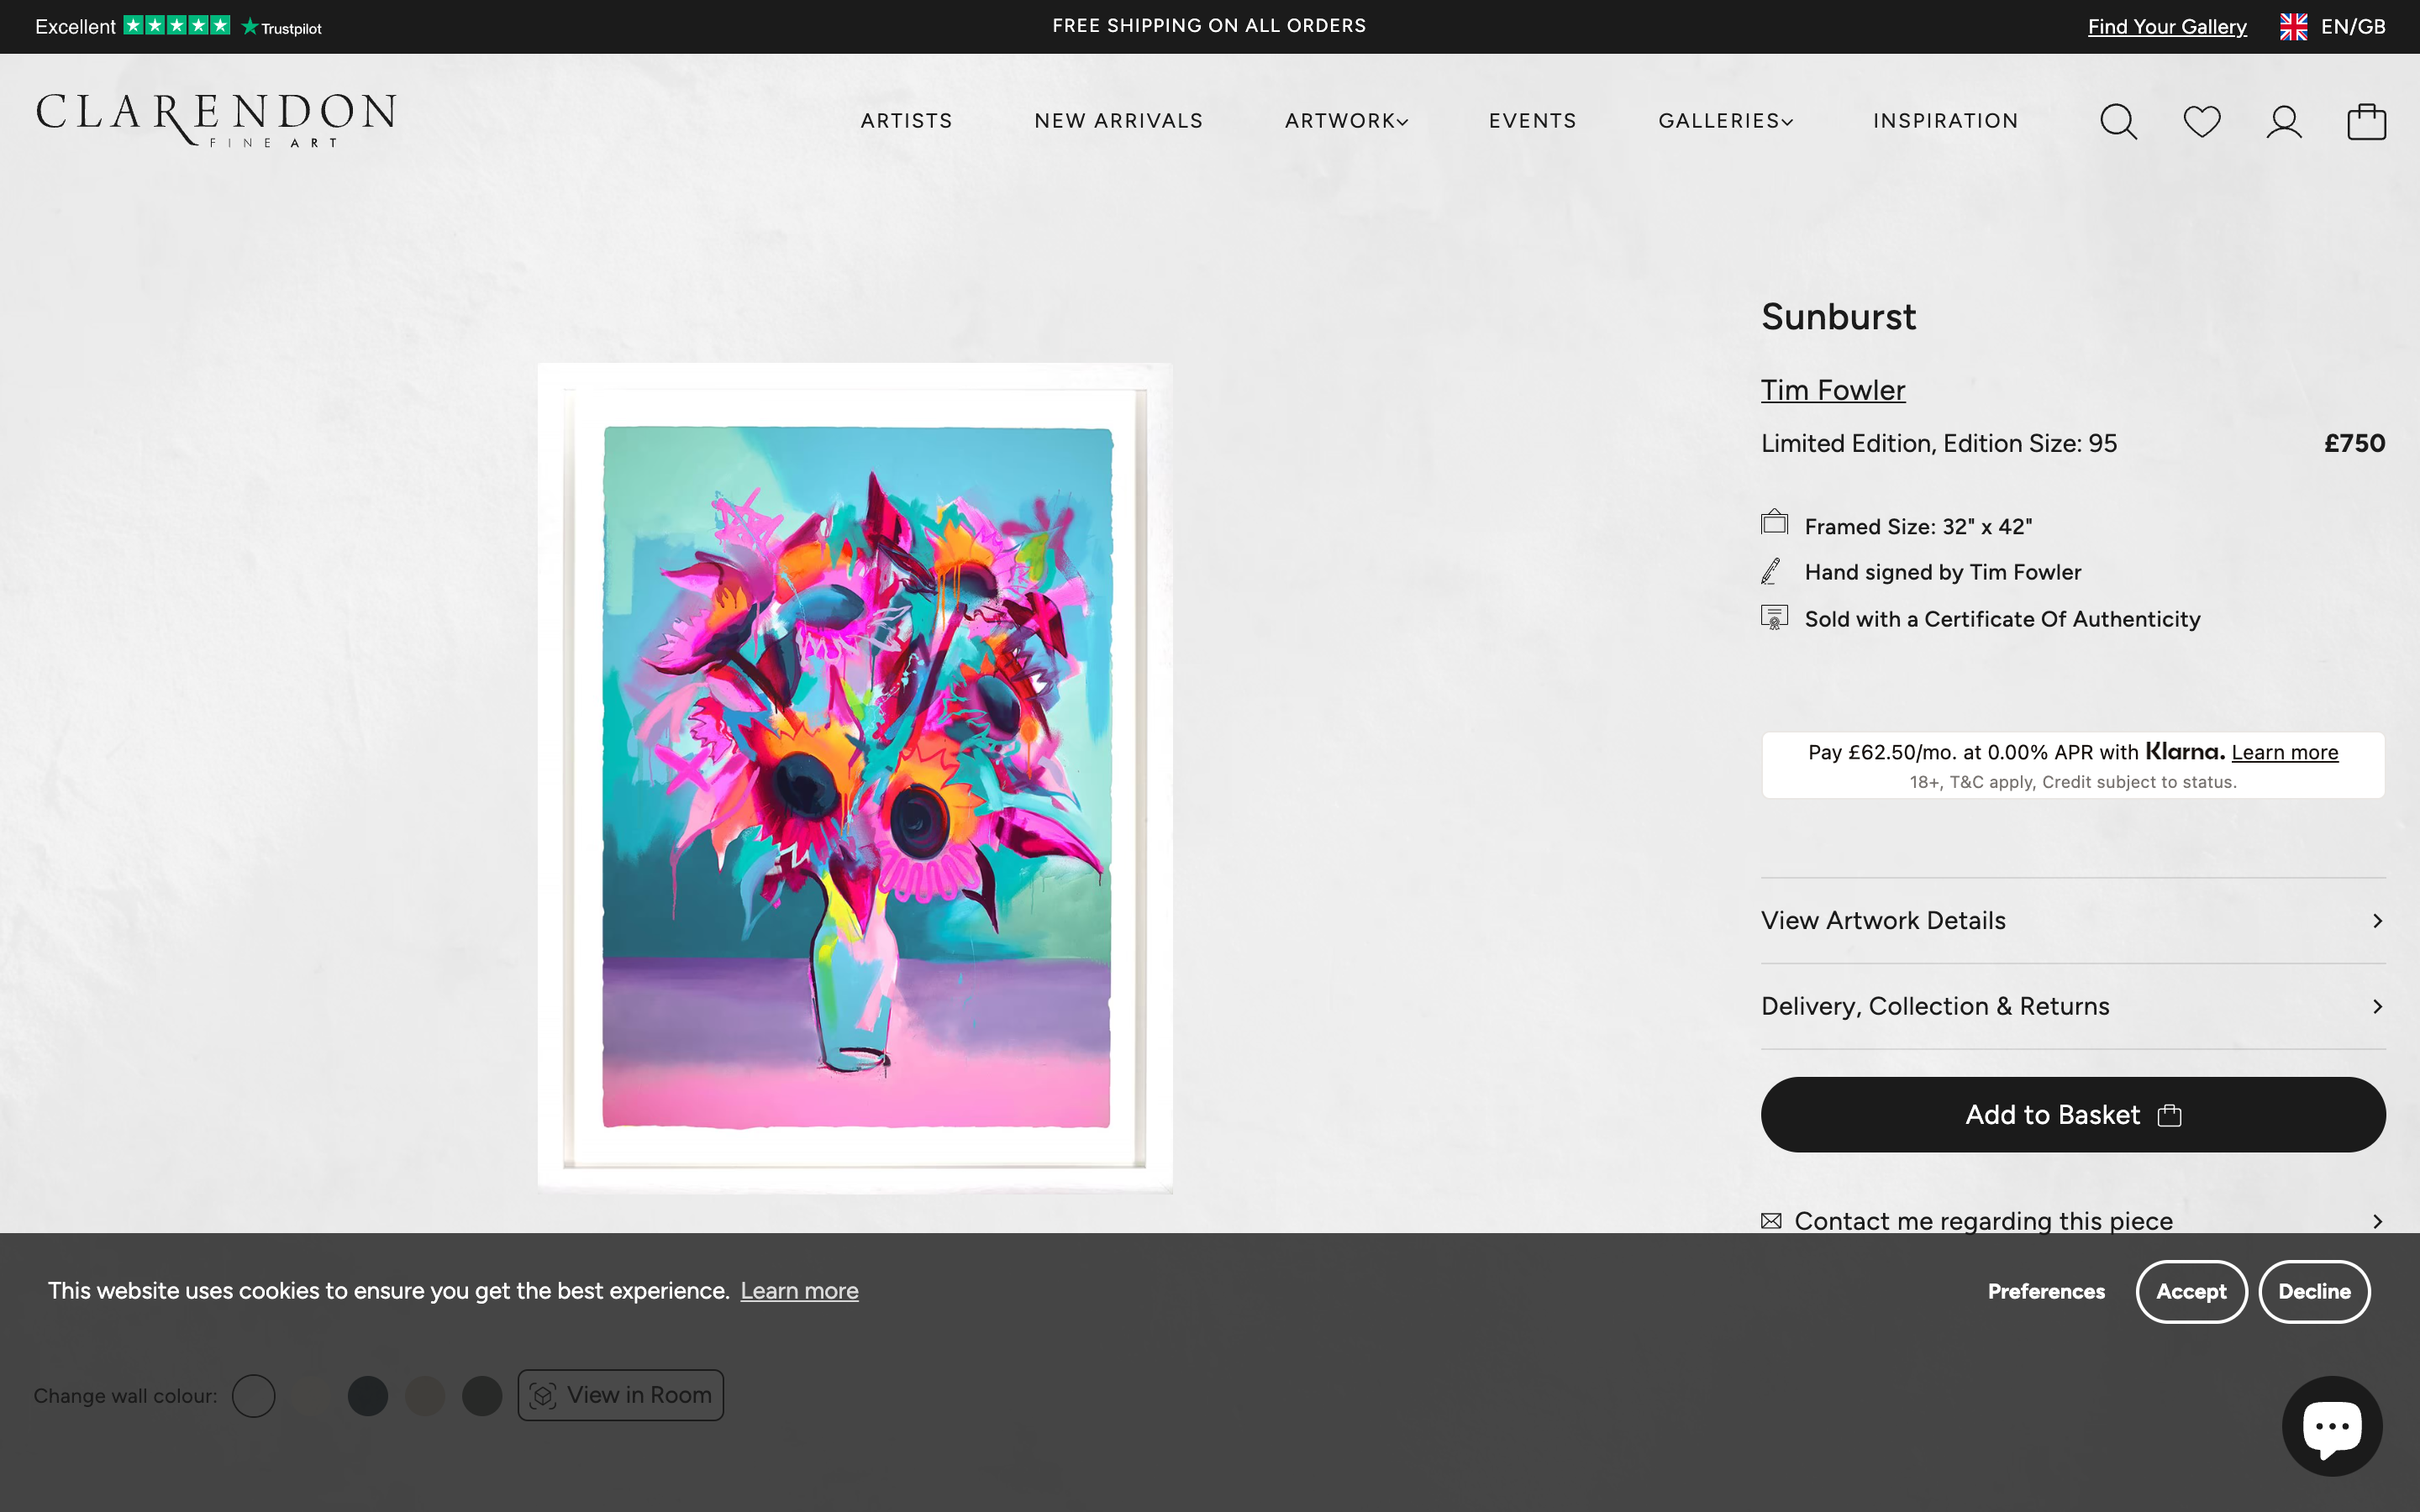Open the account profile icon
Viewport: 2420px width, 1512px height.
pos(2283,121)
